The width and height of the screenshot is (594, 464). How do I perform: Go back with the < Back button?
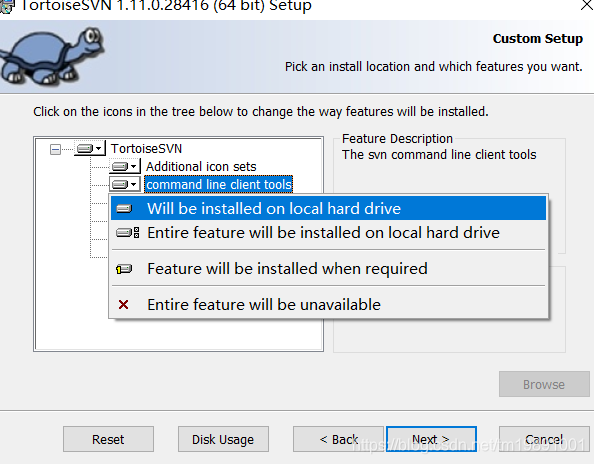(338, 439)
